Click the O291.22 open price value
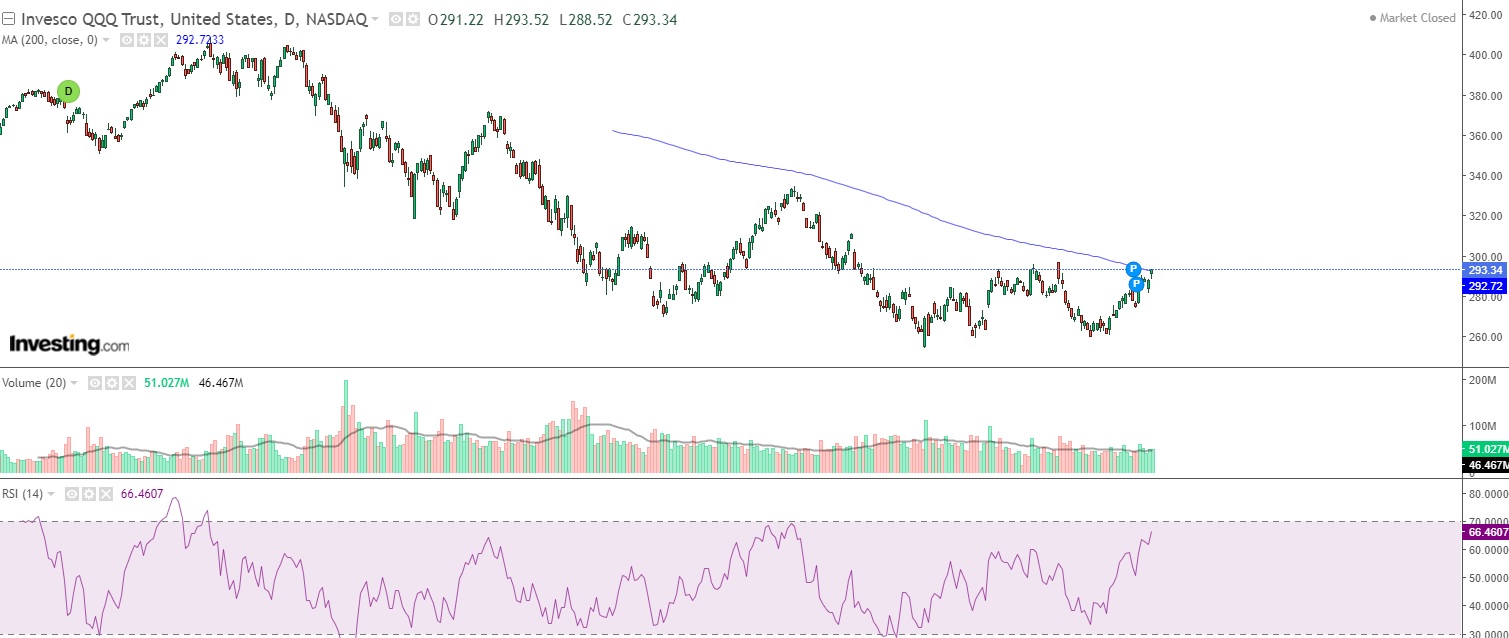Viewport: 1509px width, 638px height. pyautogui.click(x=455, y=19)
